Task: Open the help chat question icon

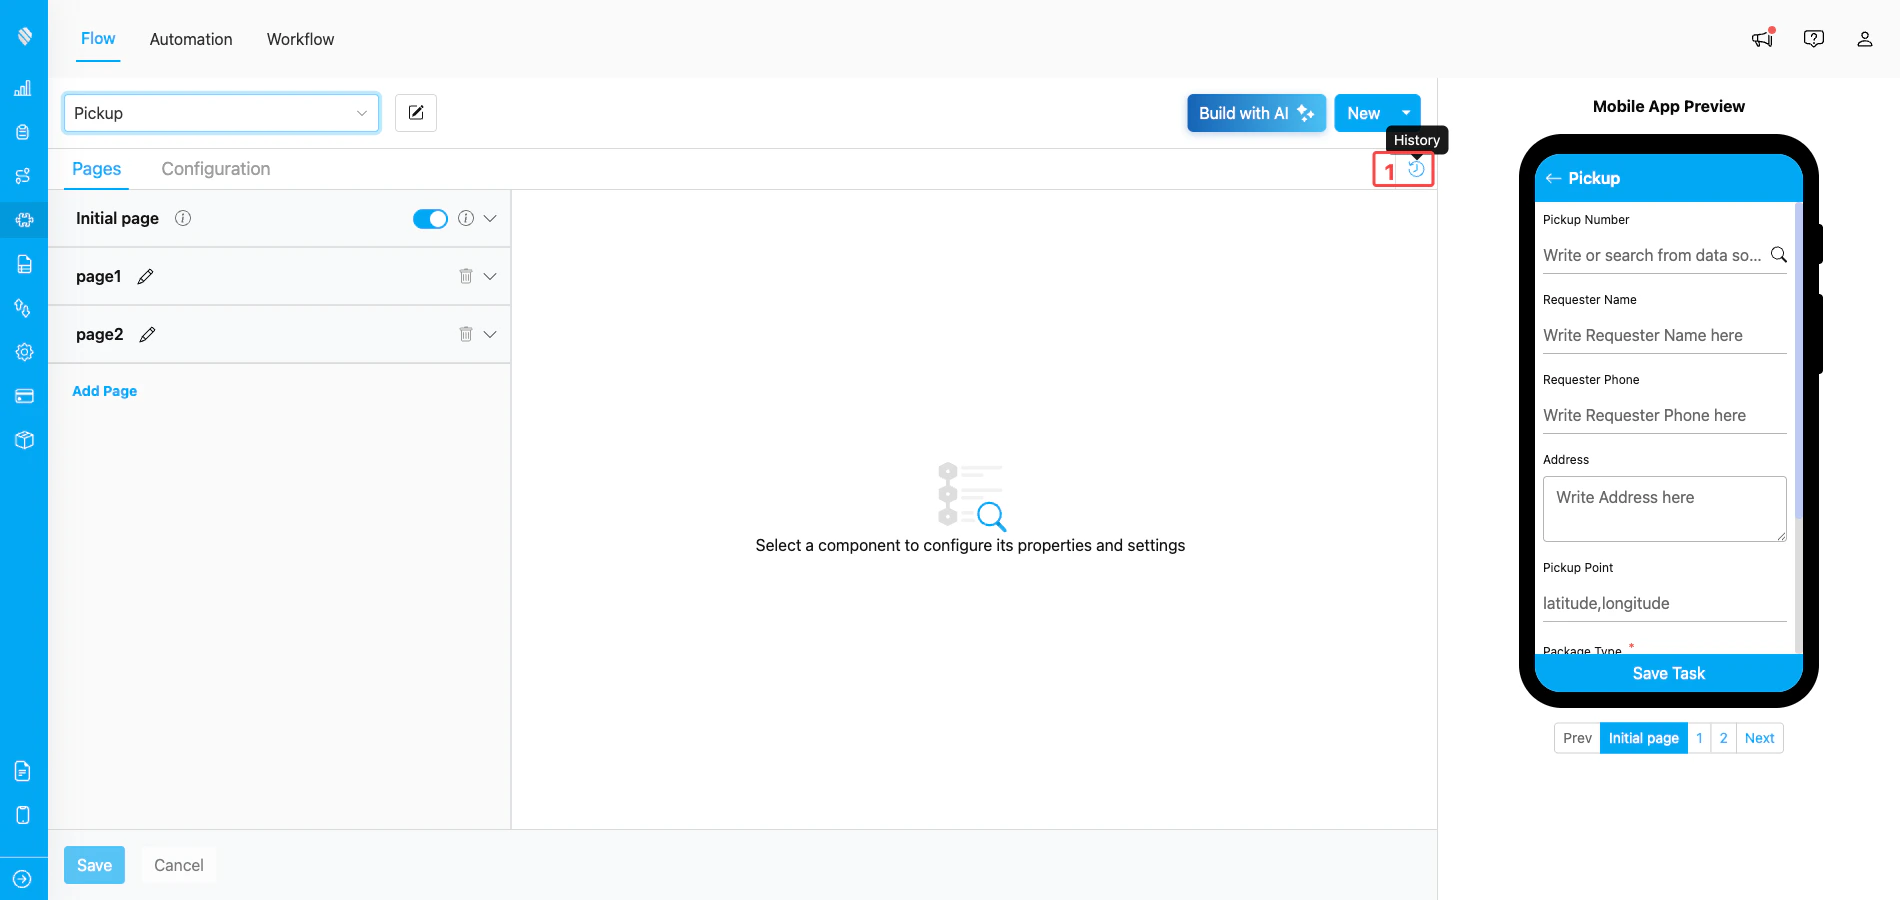Action: (x=1814, y=38)
